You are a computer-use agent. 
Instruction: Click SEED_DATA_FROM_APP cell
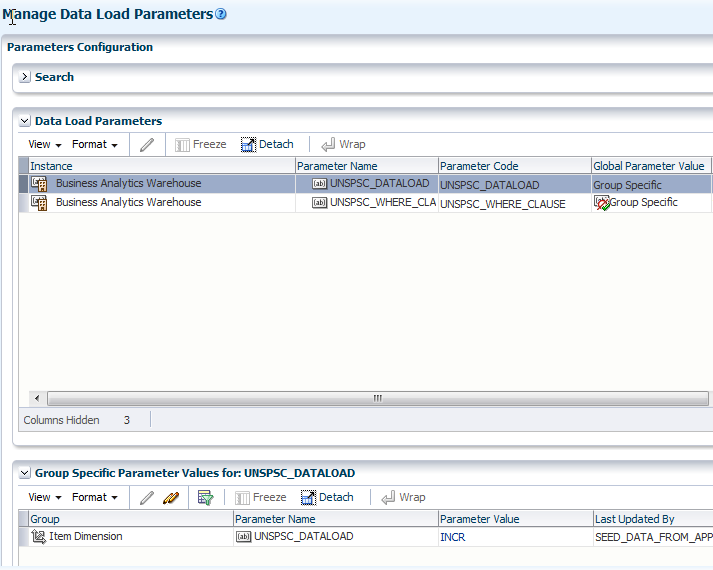pyautogui.click(x=653, y=537)
